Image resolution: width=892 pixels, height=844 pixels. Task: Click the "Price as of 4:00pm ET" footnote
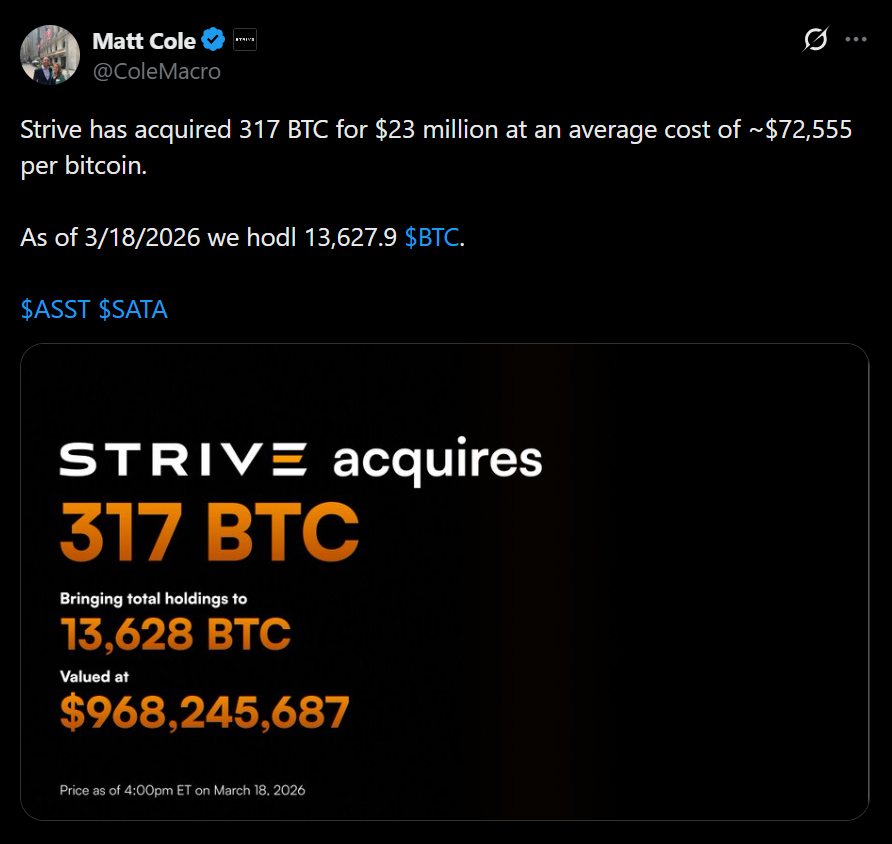182,790
